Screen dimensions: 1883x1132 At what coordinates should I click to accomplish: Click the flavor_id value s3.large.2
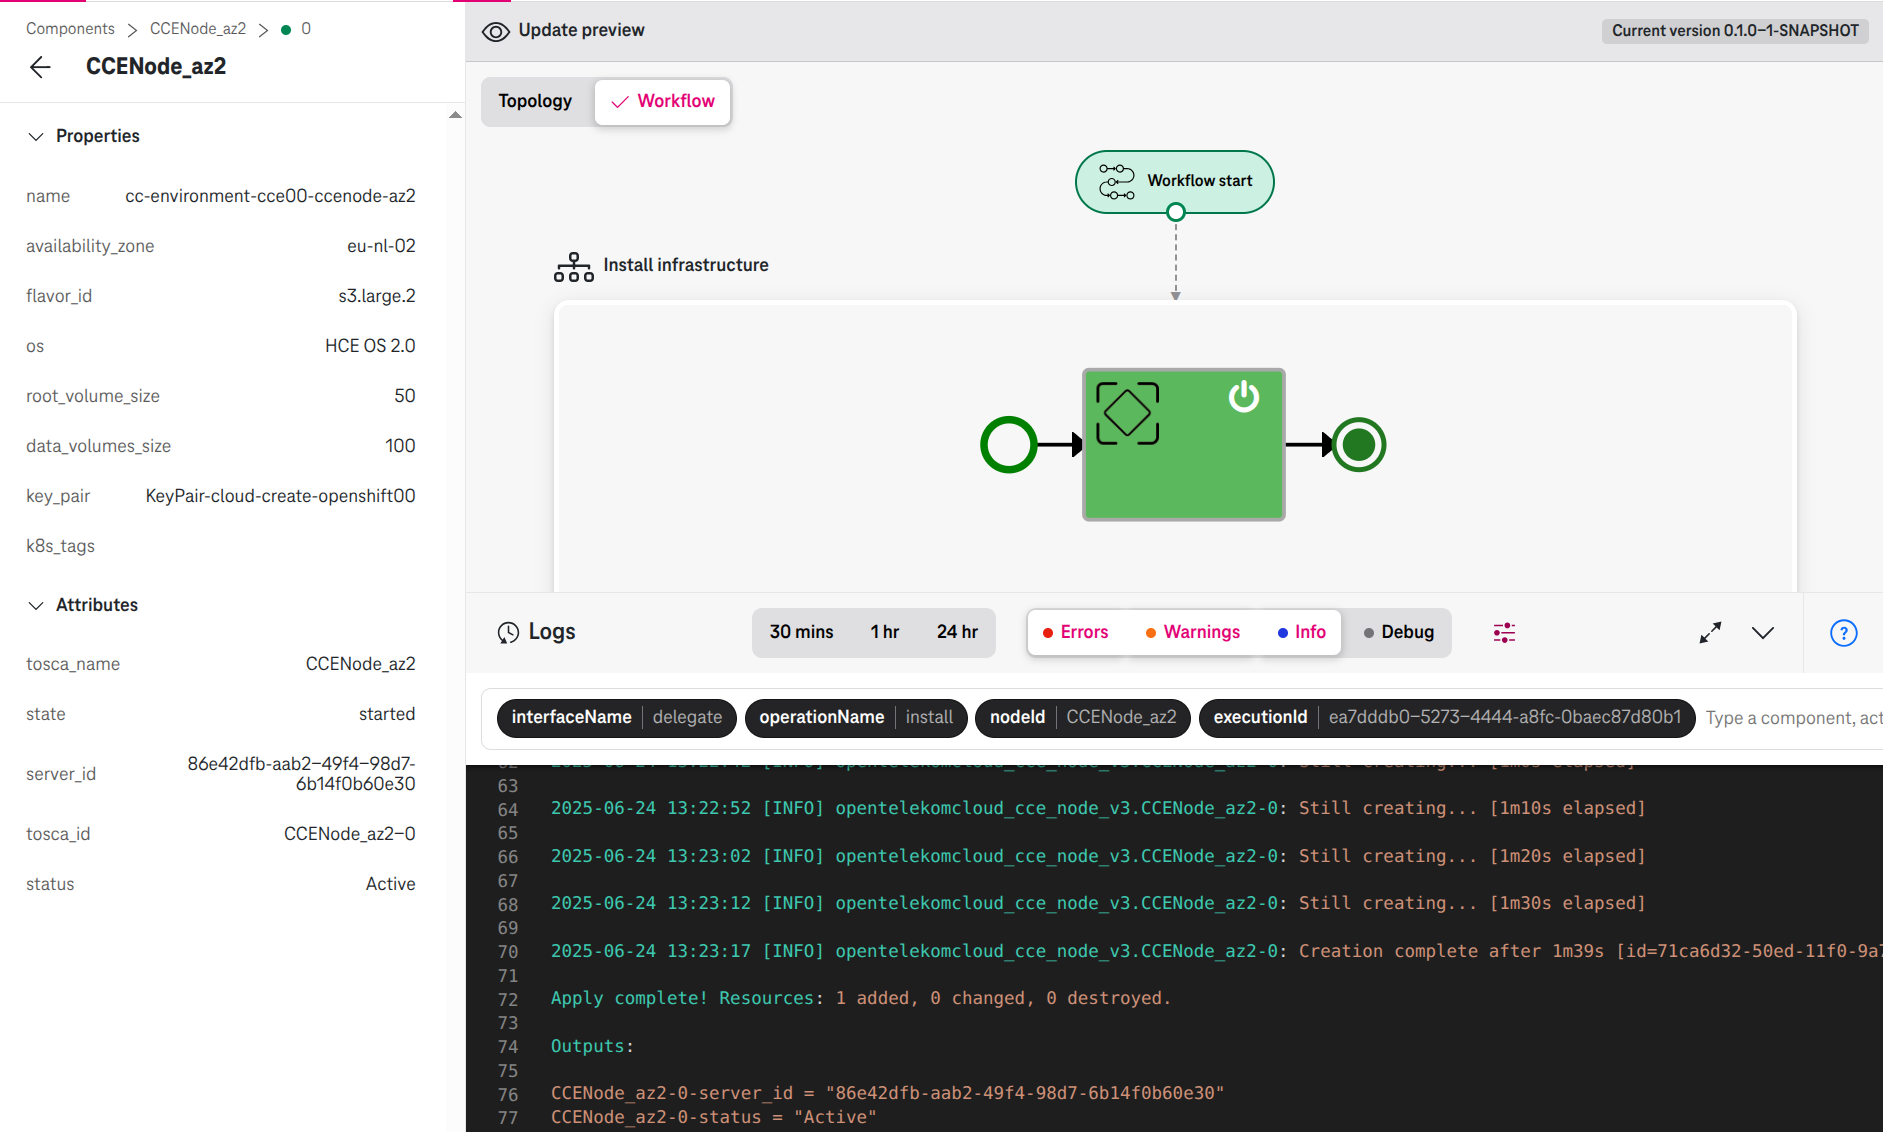click(x=377, y=296)
